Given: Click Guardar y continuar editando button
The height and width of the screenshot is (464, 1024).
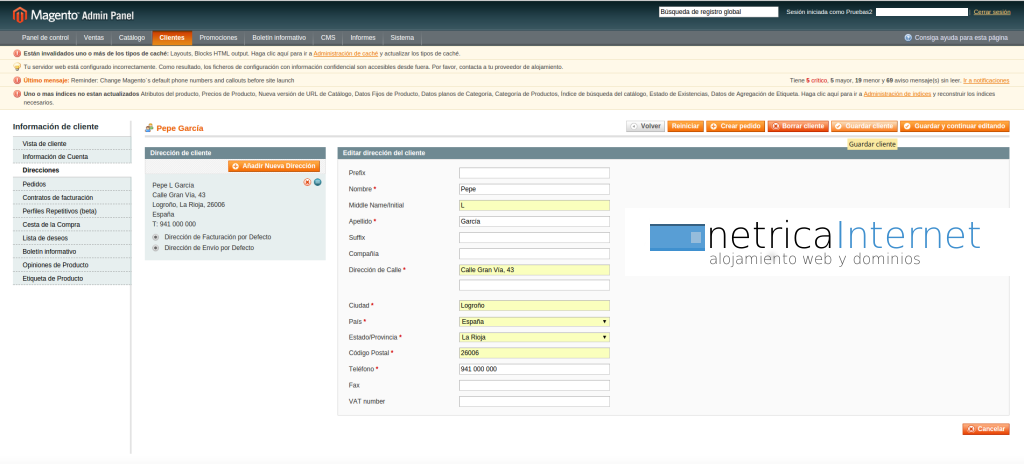Looking at the screenshot, I should [954, 126].
